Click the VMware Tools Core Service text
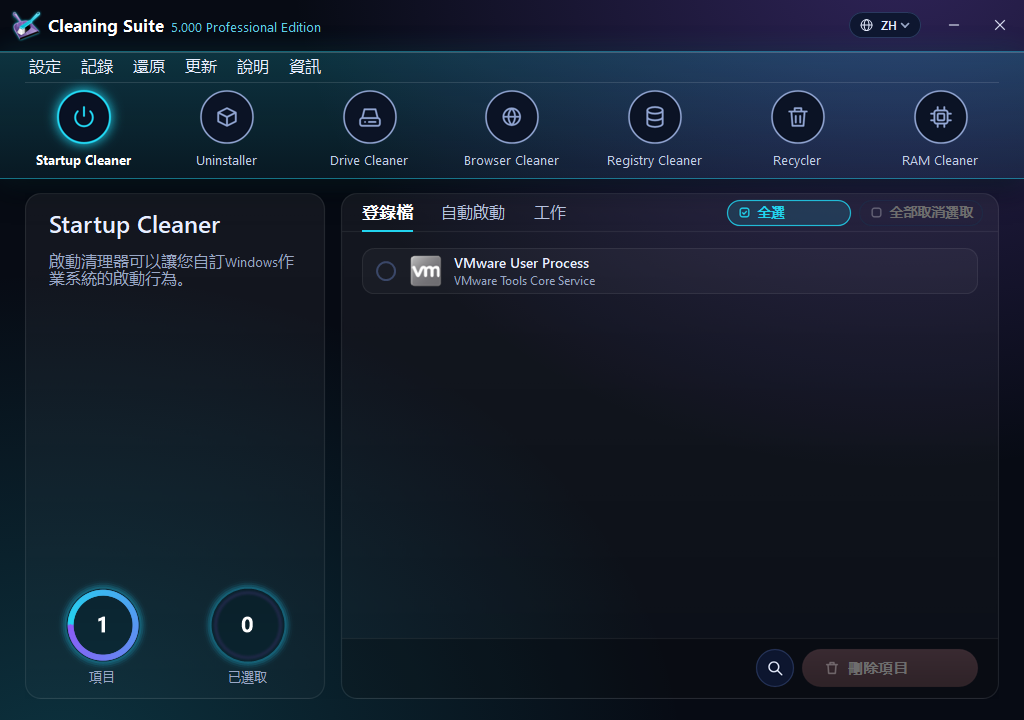 point(524,281)
